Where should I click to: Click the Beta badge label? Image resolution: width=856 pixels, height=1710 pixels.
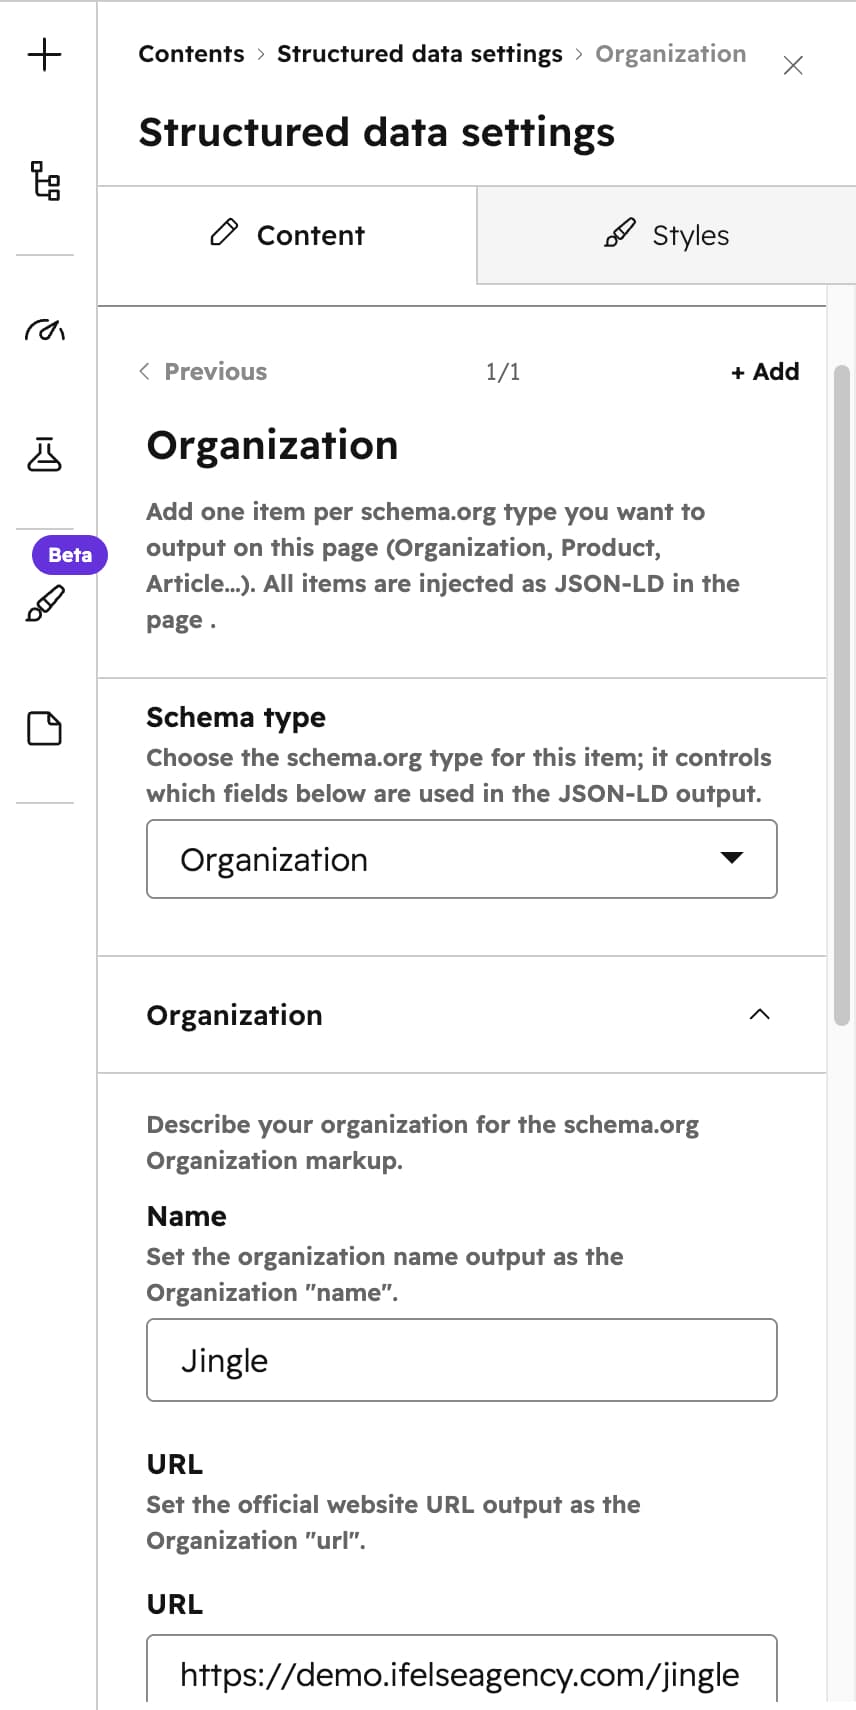coord(70,555)
